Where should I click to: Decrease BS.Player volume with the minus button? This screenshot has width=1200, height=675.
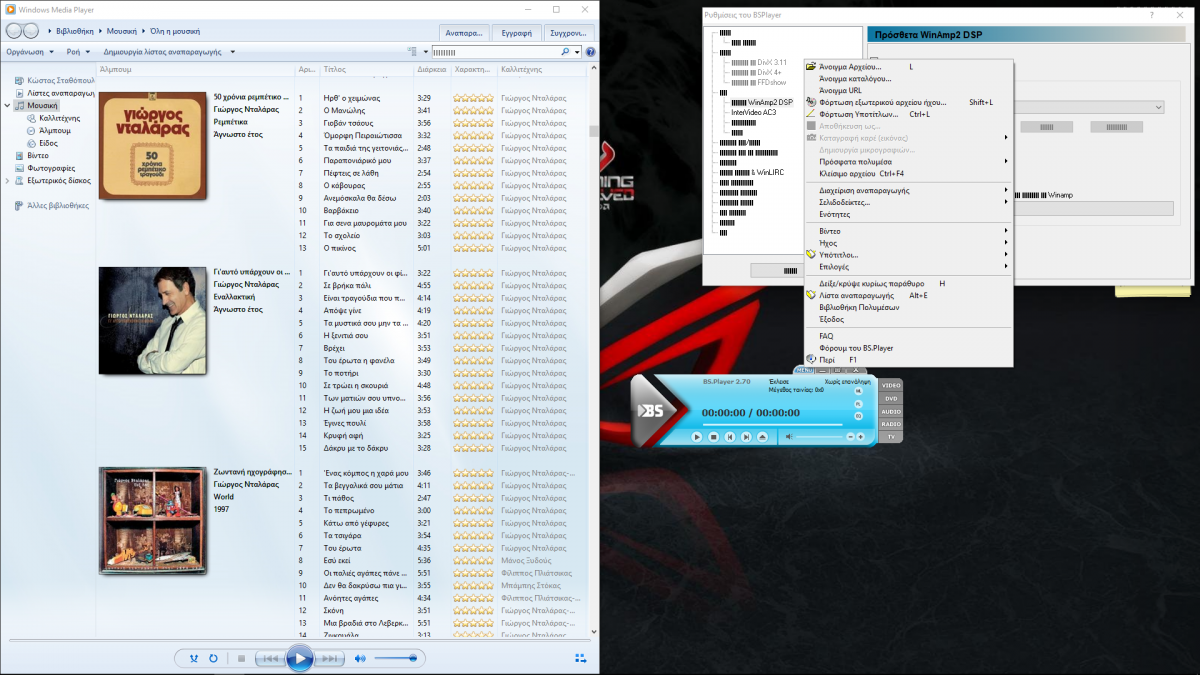(850, 437)
